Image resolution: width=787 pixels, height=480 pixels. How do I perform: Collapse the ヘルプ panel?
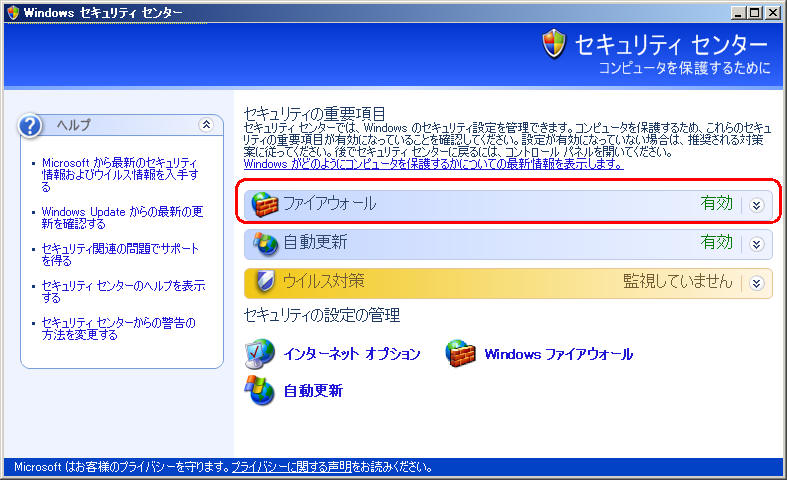206,125
